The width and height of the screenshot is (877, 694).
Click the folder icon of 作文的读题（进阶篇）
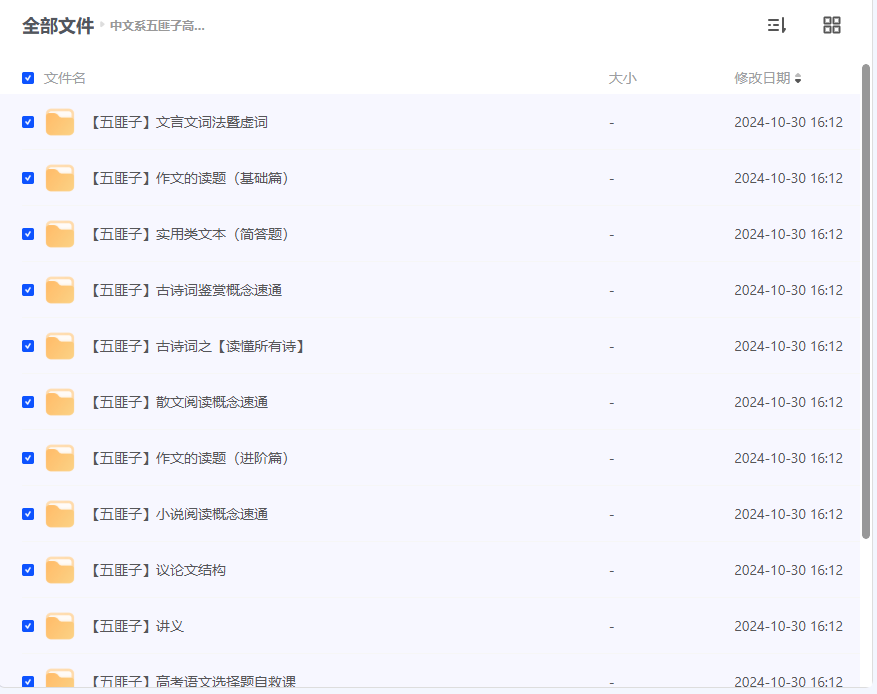point(59,457)
